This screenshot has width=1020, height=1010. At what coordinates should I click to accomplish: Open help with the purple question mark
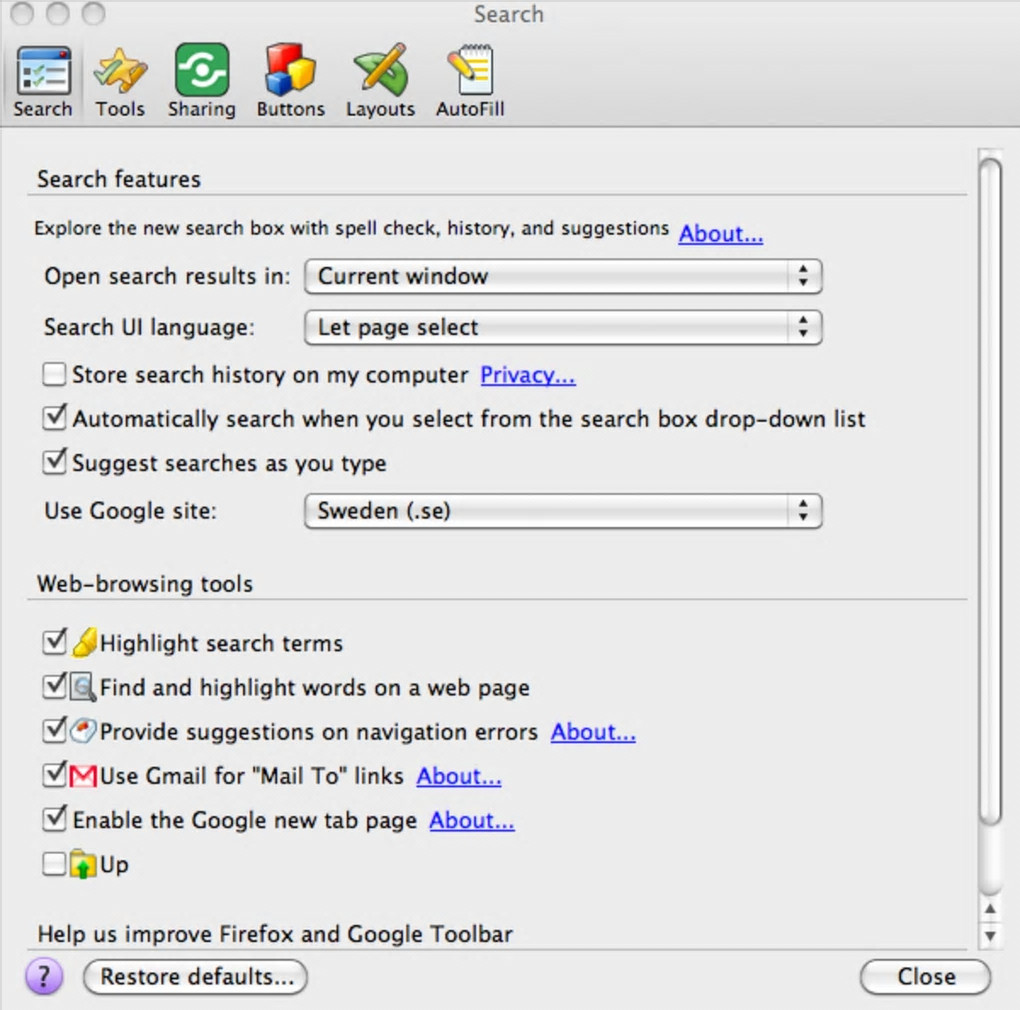(44, 976)
